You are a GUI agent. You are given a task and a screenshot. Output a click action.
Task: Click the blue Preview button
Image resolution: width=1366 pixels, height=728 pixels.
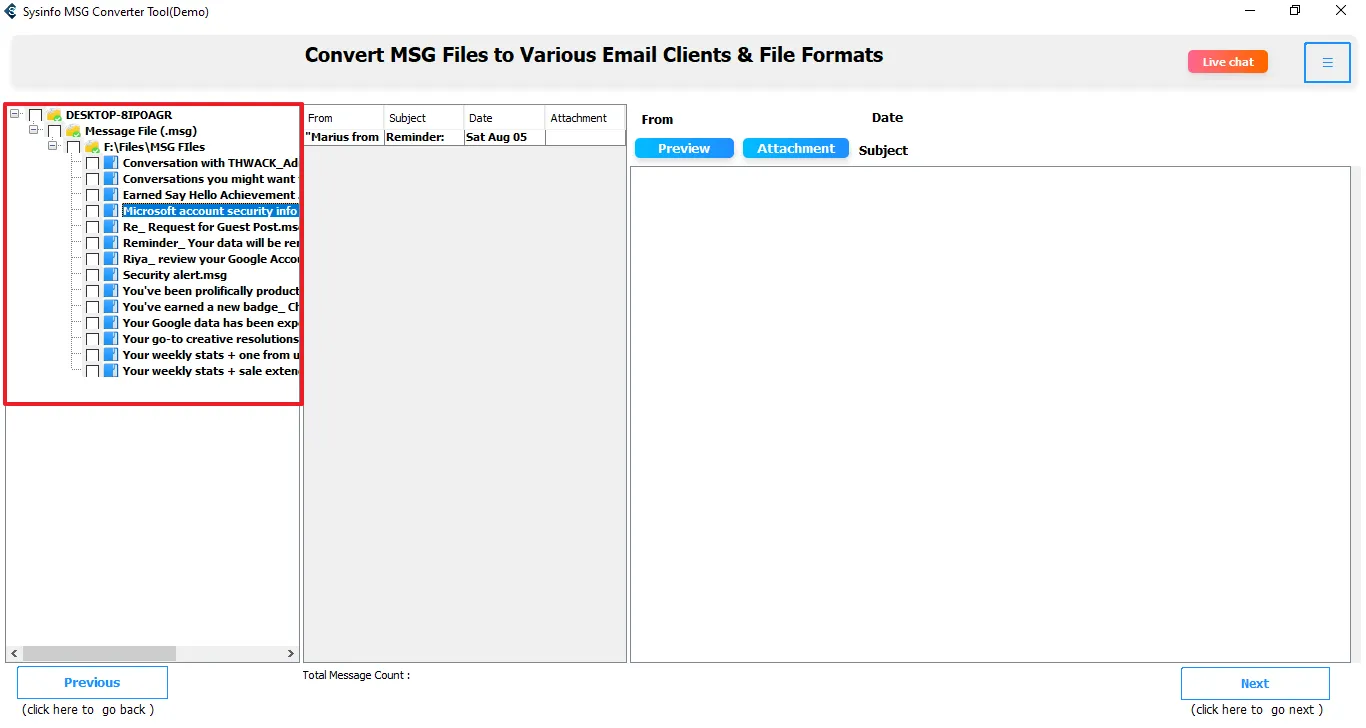coord(684,148)
